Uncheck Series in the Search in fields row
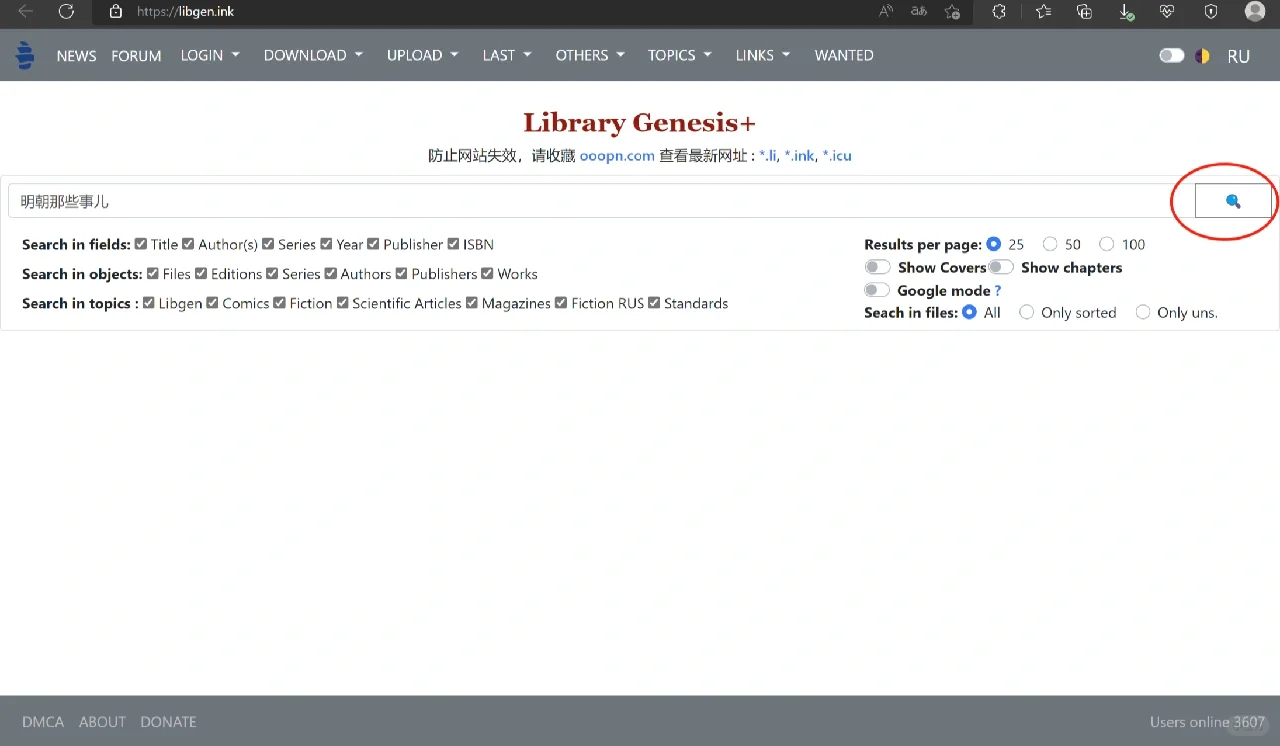Image resolution: width=1280 pixels, height=746 pixels. [x=268, y=244]
